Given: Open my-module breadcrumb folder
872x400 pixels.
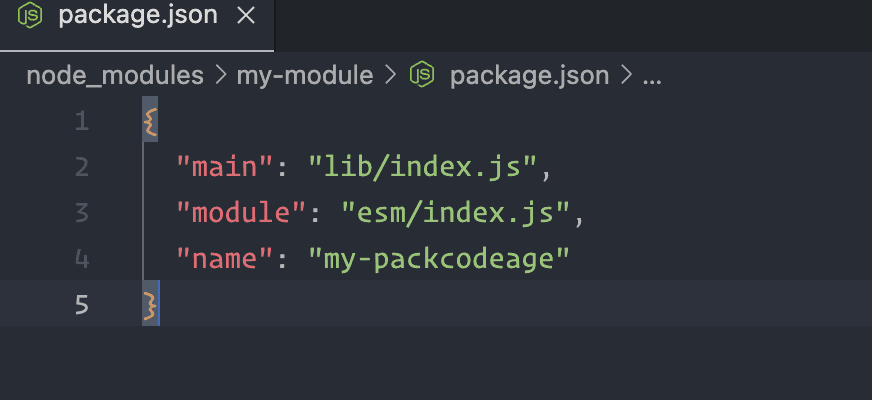Looking at the screenshot, I should pos(305,76).
